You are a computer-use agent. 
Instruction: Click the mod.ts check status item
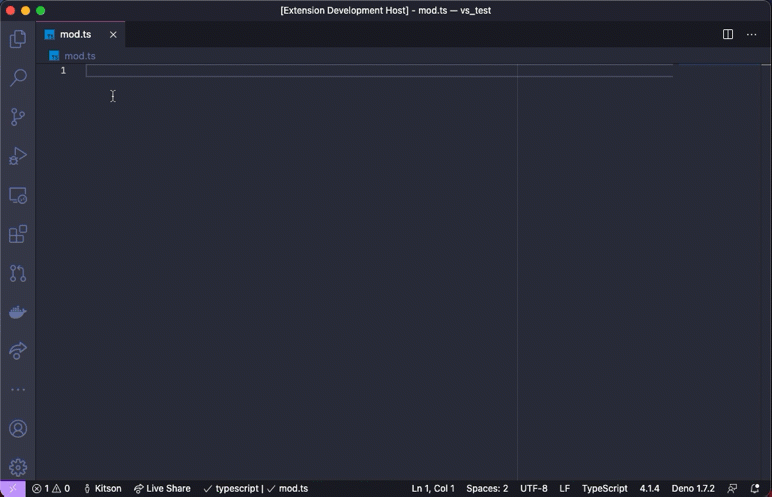click(288, 489)
